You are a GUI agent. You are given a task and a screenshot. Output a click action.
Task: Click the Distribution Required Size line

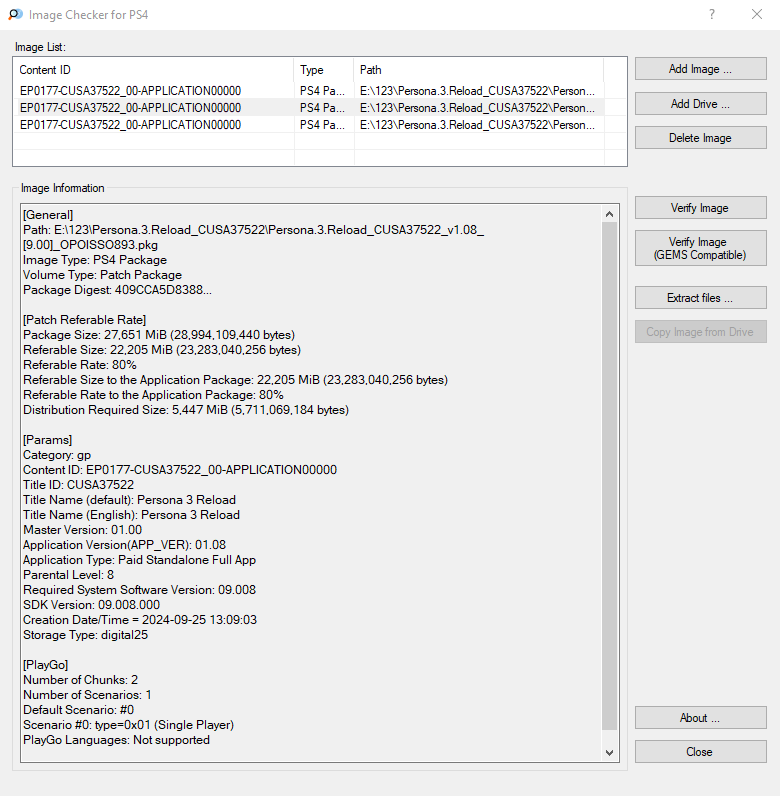pos(186,410)
